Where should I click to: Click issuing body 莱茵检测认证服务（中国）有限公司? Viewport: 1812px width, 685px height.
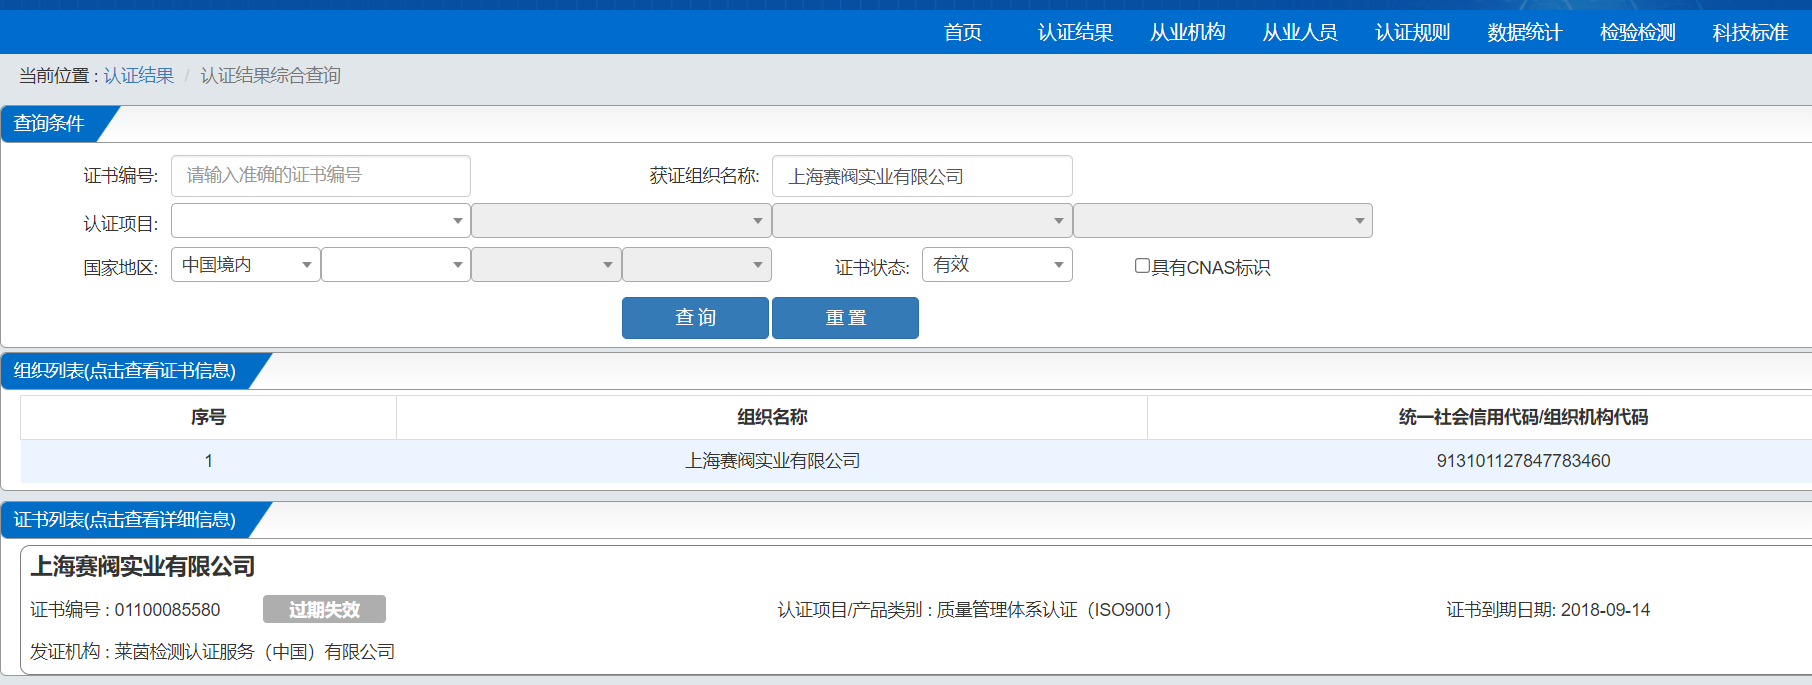pyautogui.click(x=254, y=652)
